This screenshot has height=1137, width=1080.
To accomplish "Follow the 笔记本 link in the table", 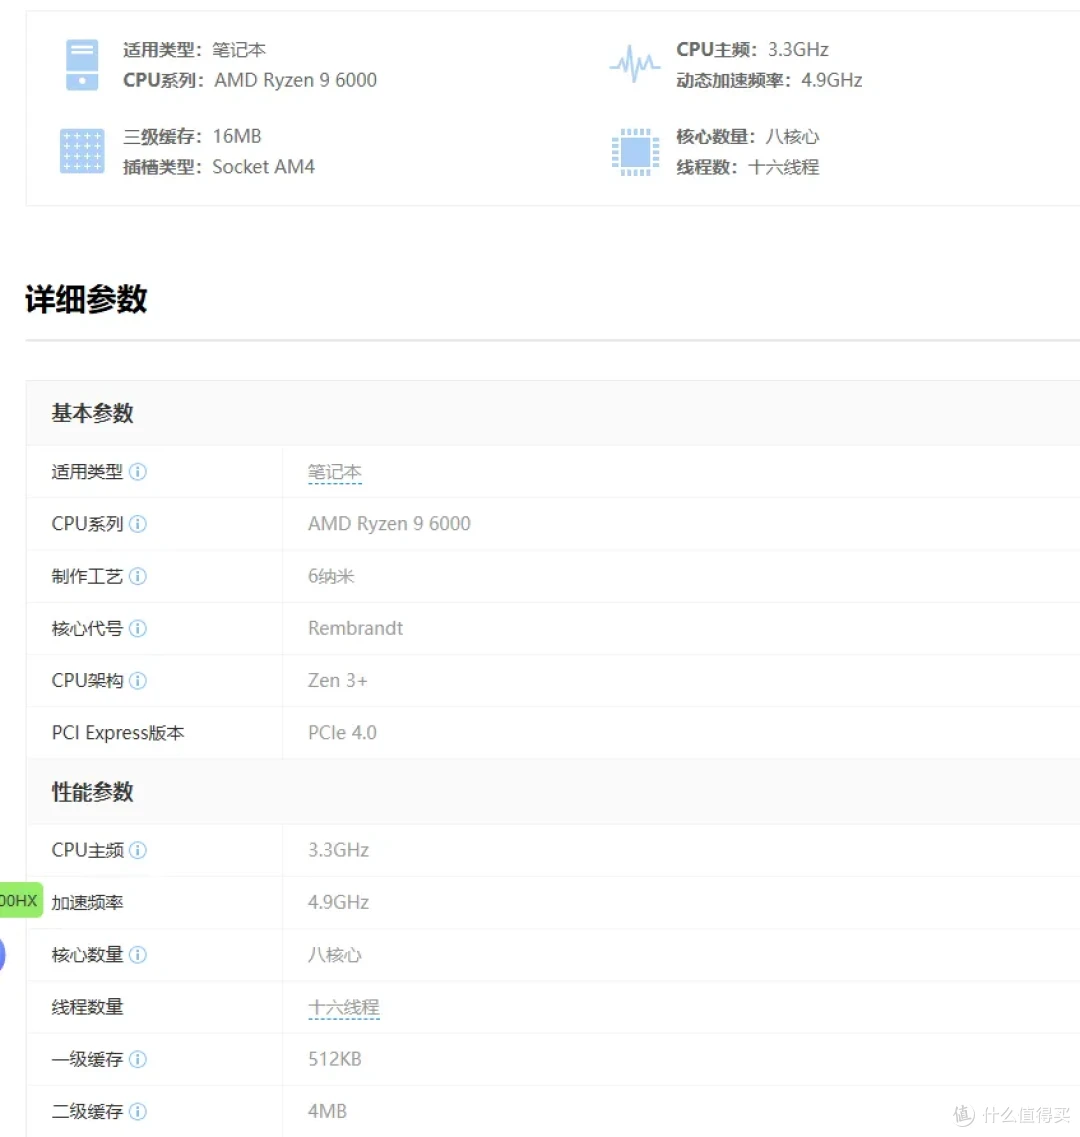I will pos(334,473).
